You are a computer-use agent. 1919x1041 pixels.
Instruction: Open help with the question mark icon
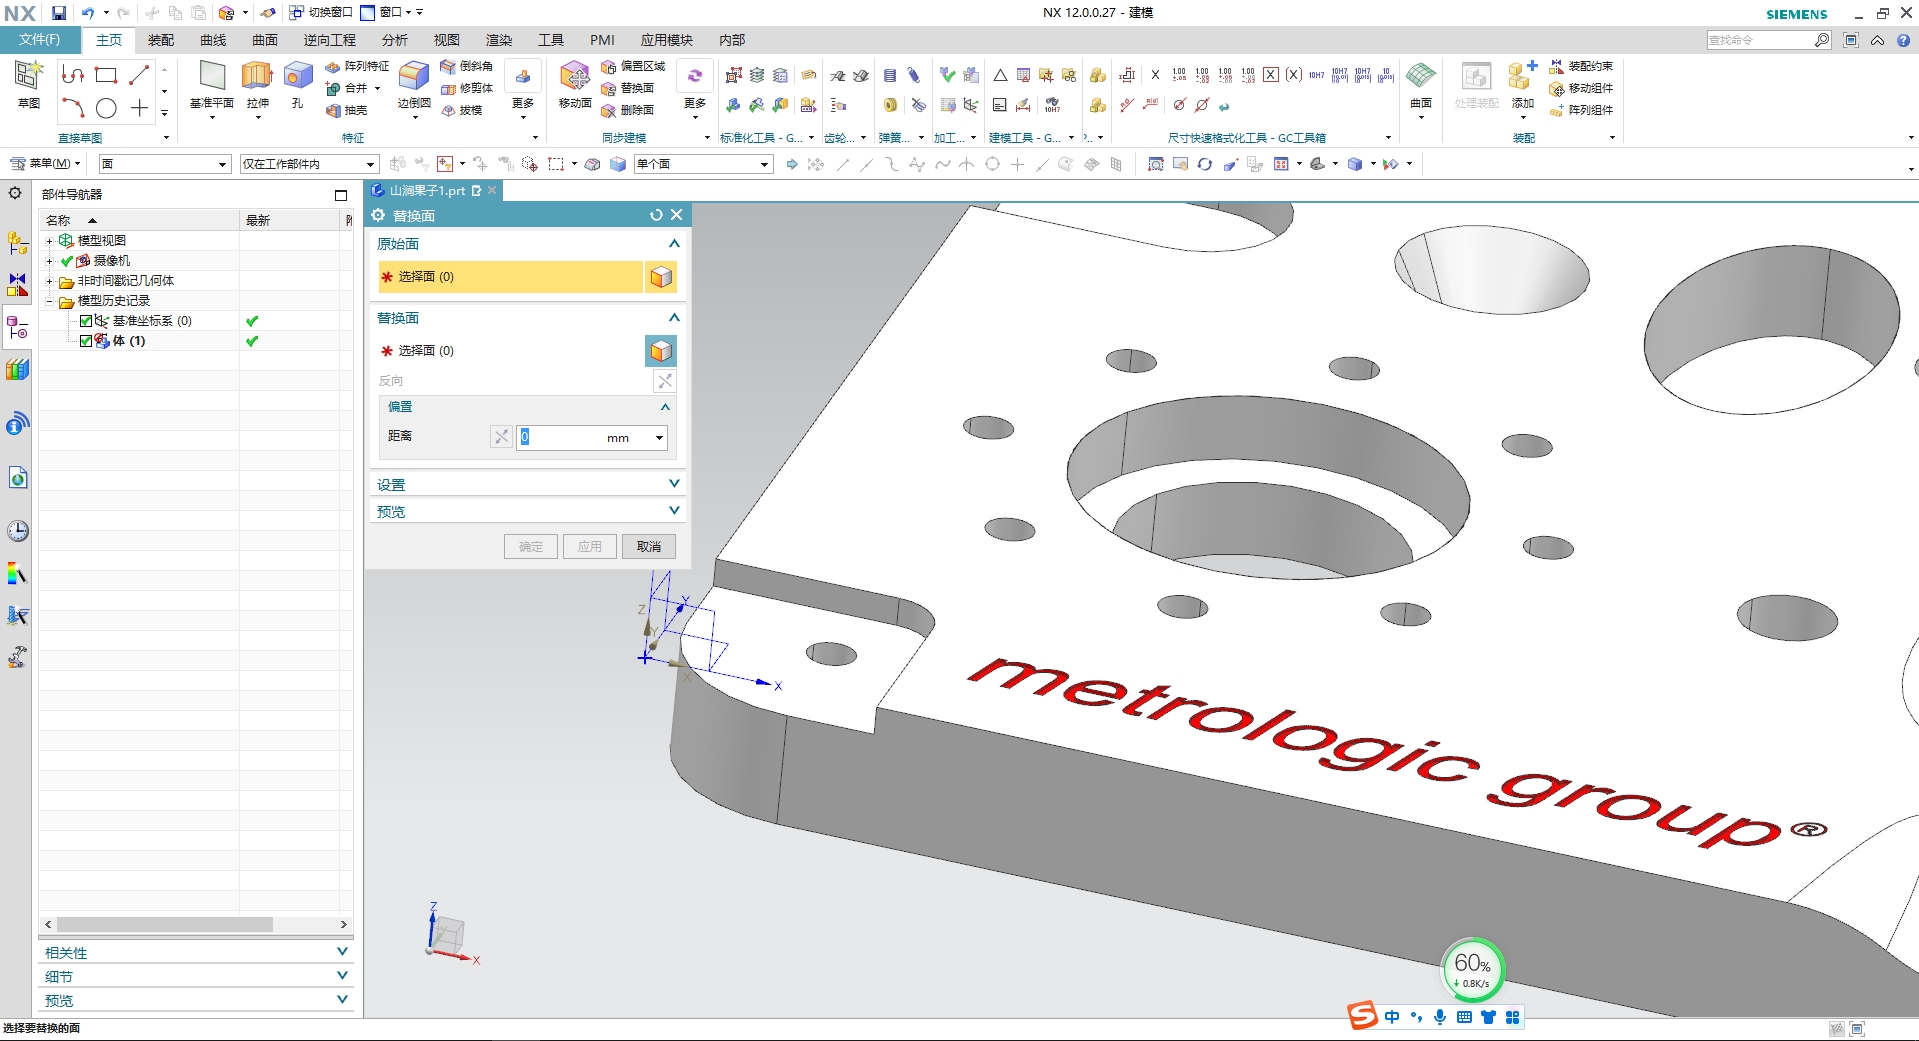tap(1903, 40)
